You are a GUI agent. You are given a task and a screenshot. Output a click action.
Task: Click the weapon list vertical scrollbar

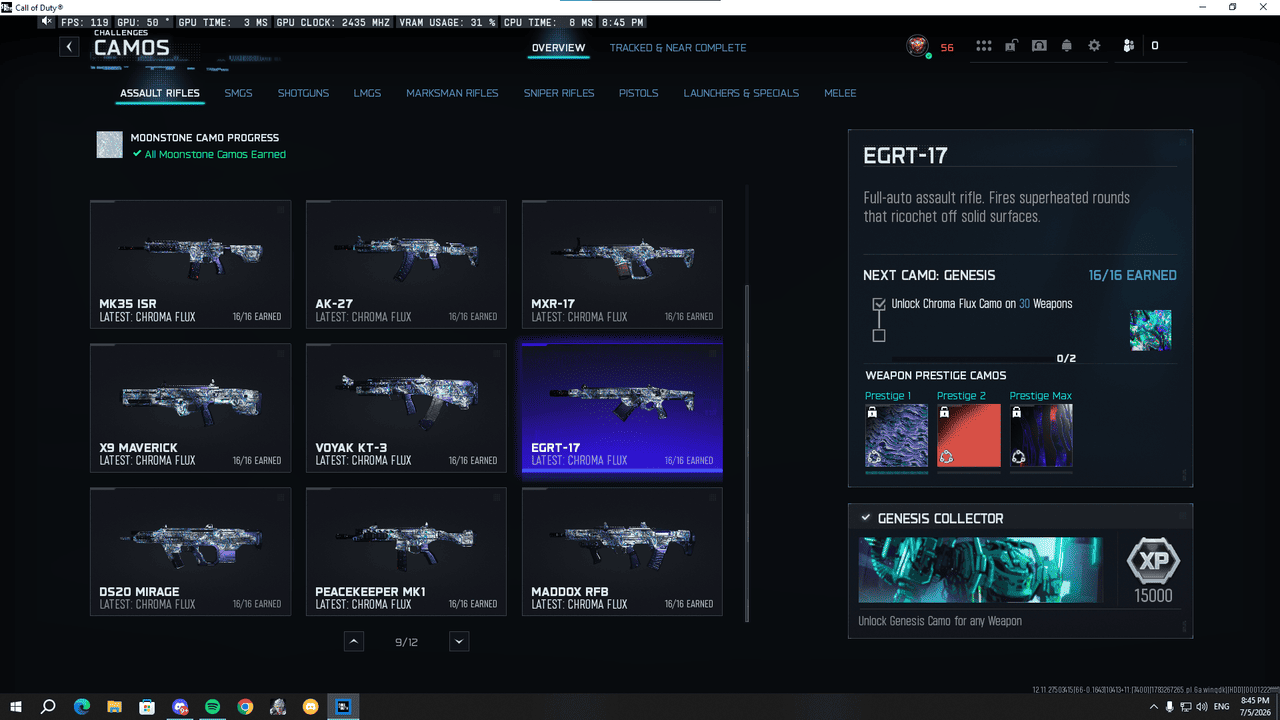coord(748,455)
